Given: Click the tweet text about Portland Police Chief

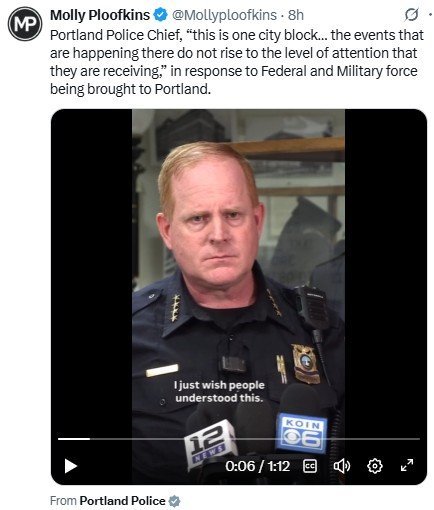Looking at the screenshot, I should tap(237, 62).
